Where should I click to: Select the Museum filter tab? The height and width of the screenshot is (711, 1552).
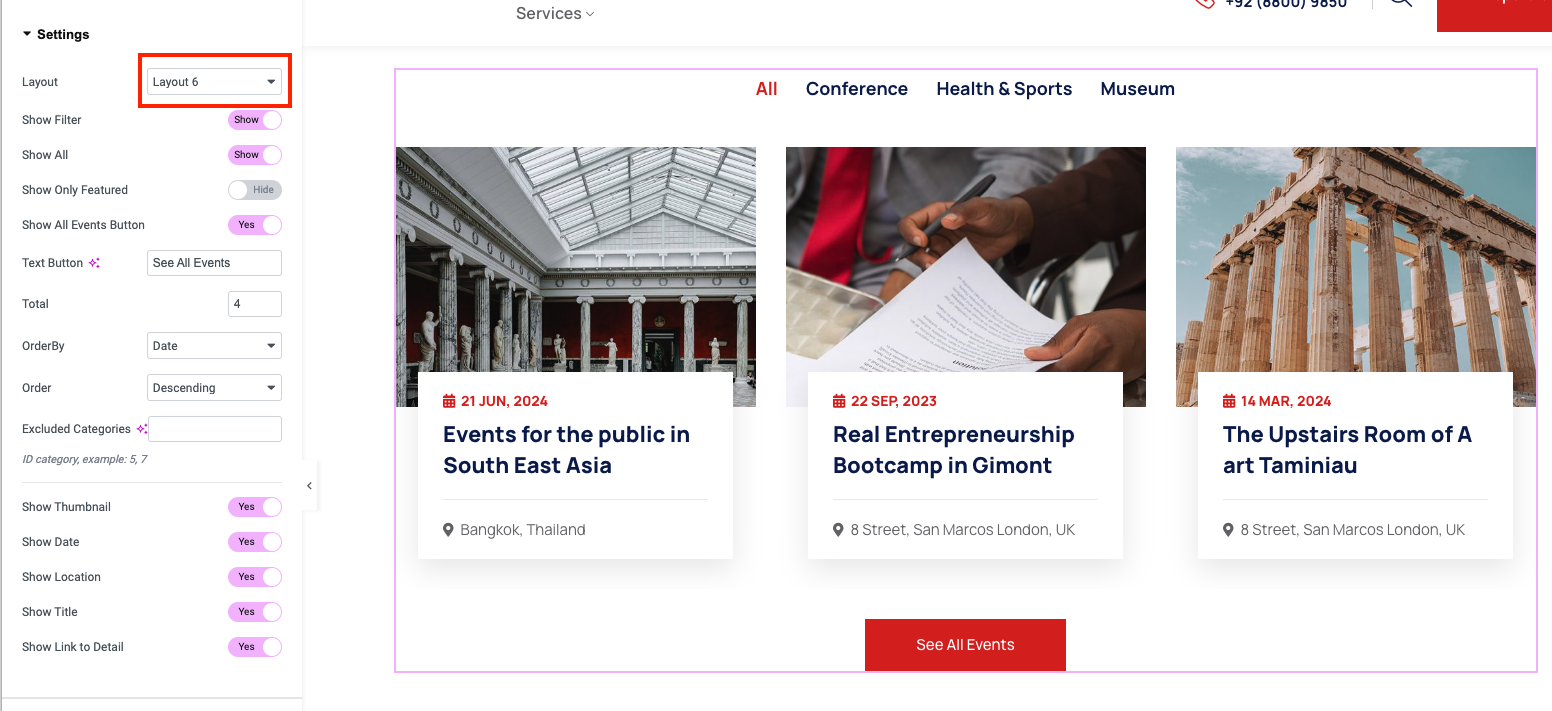point(1137,89)
